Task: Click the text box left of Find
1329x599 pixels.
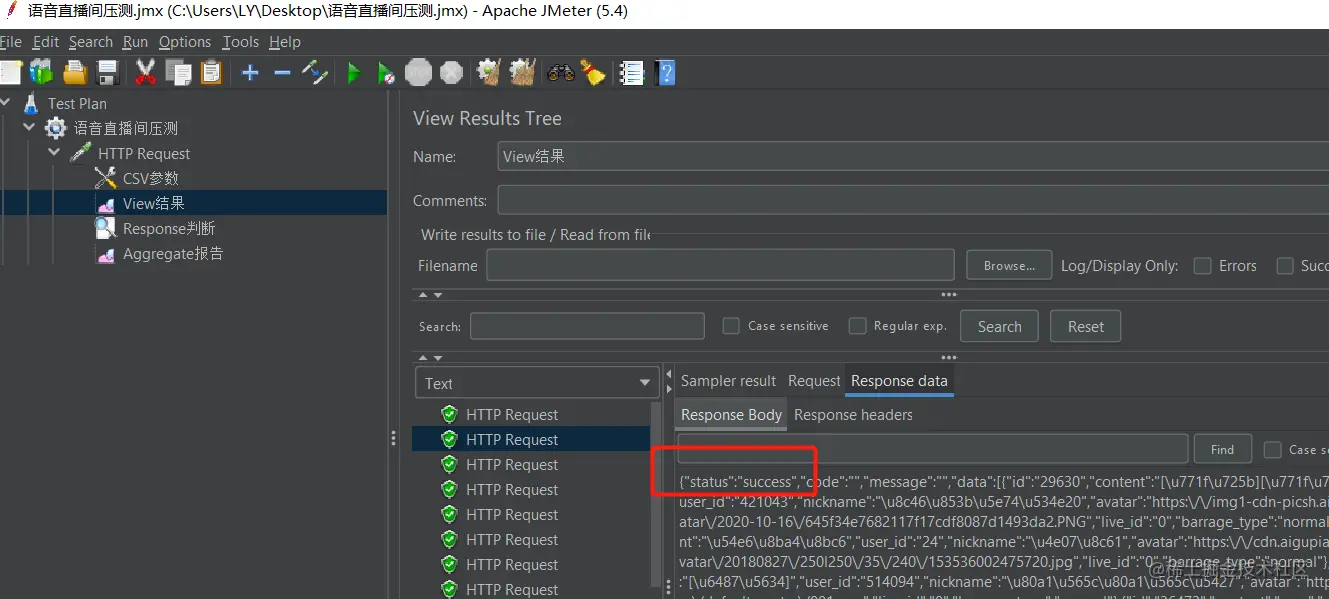Action: tap(933, 449)
